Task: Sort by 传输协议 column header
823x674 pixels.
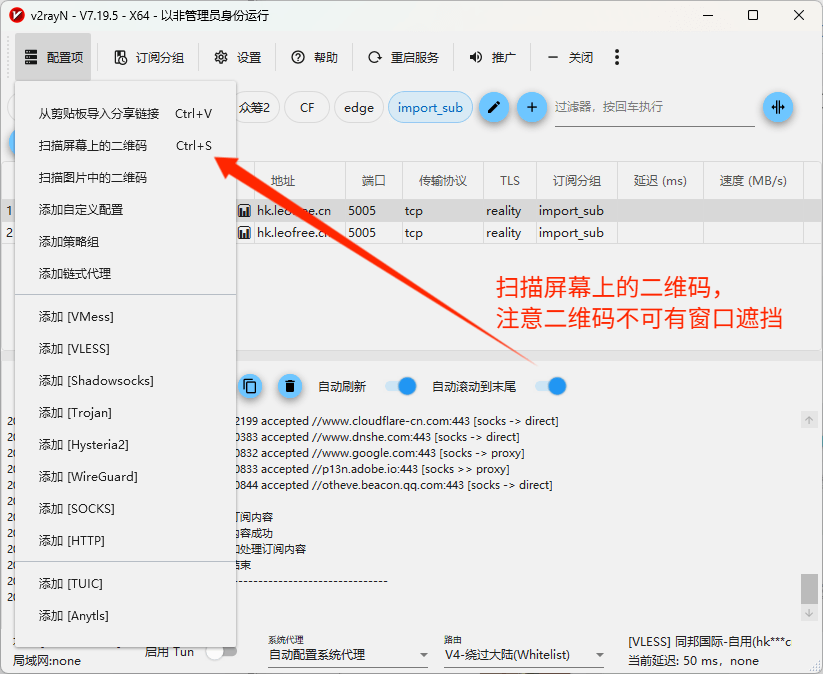Action: tap(442, 181)
